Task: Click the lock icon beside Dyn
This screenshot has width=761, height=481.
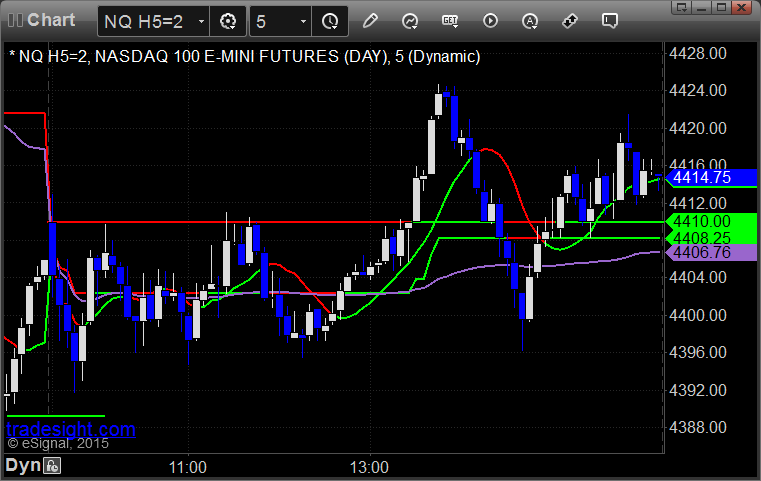Action: [52, 466]
